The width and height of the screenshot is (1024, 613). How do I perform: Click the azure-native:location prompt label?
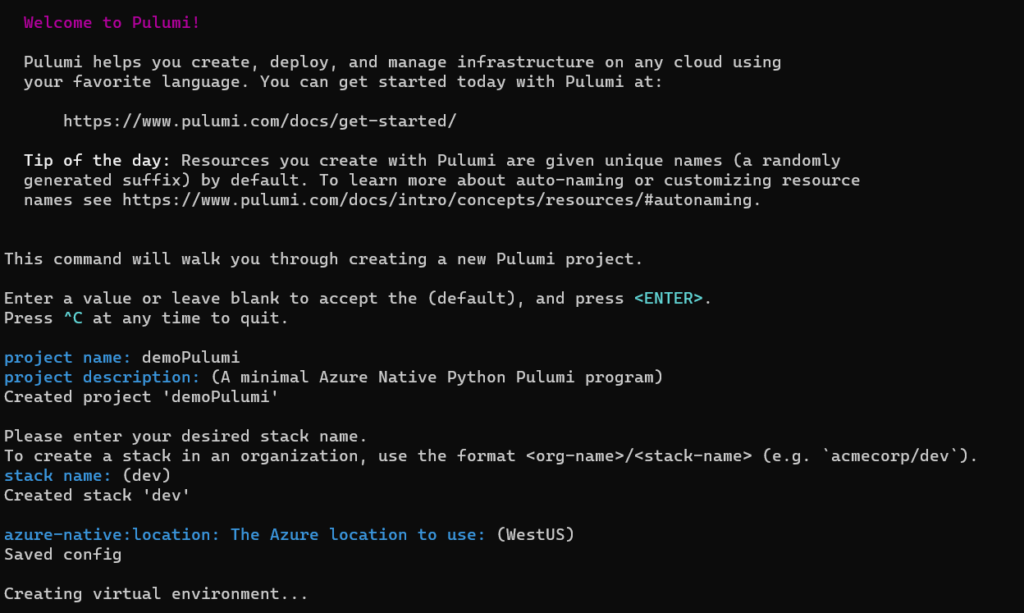tap(245, 535)
